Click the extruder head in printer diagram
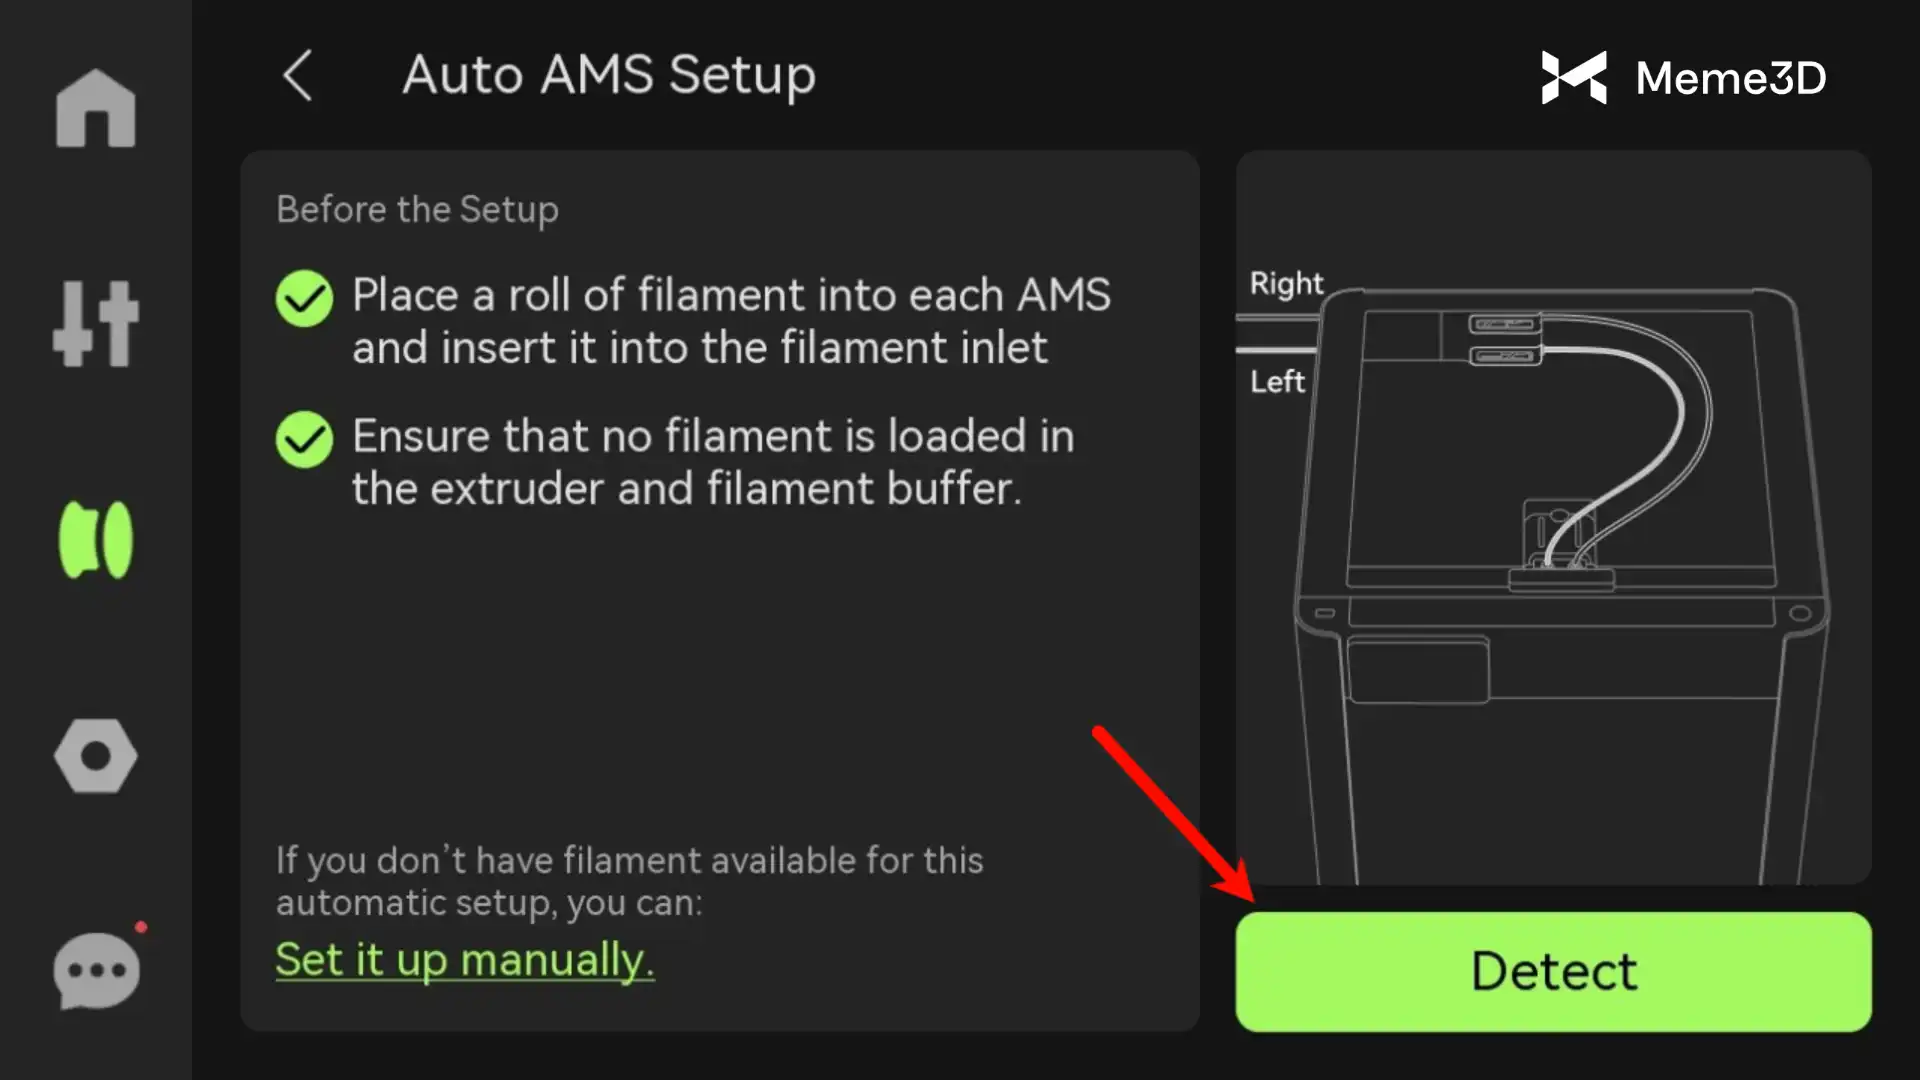This screenshot has width=1920, height=1080. coord(1560,545)
